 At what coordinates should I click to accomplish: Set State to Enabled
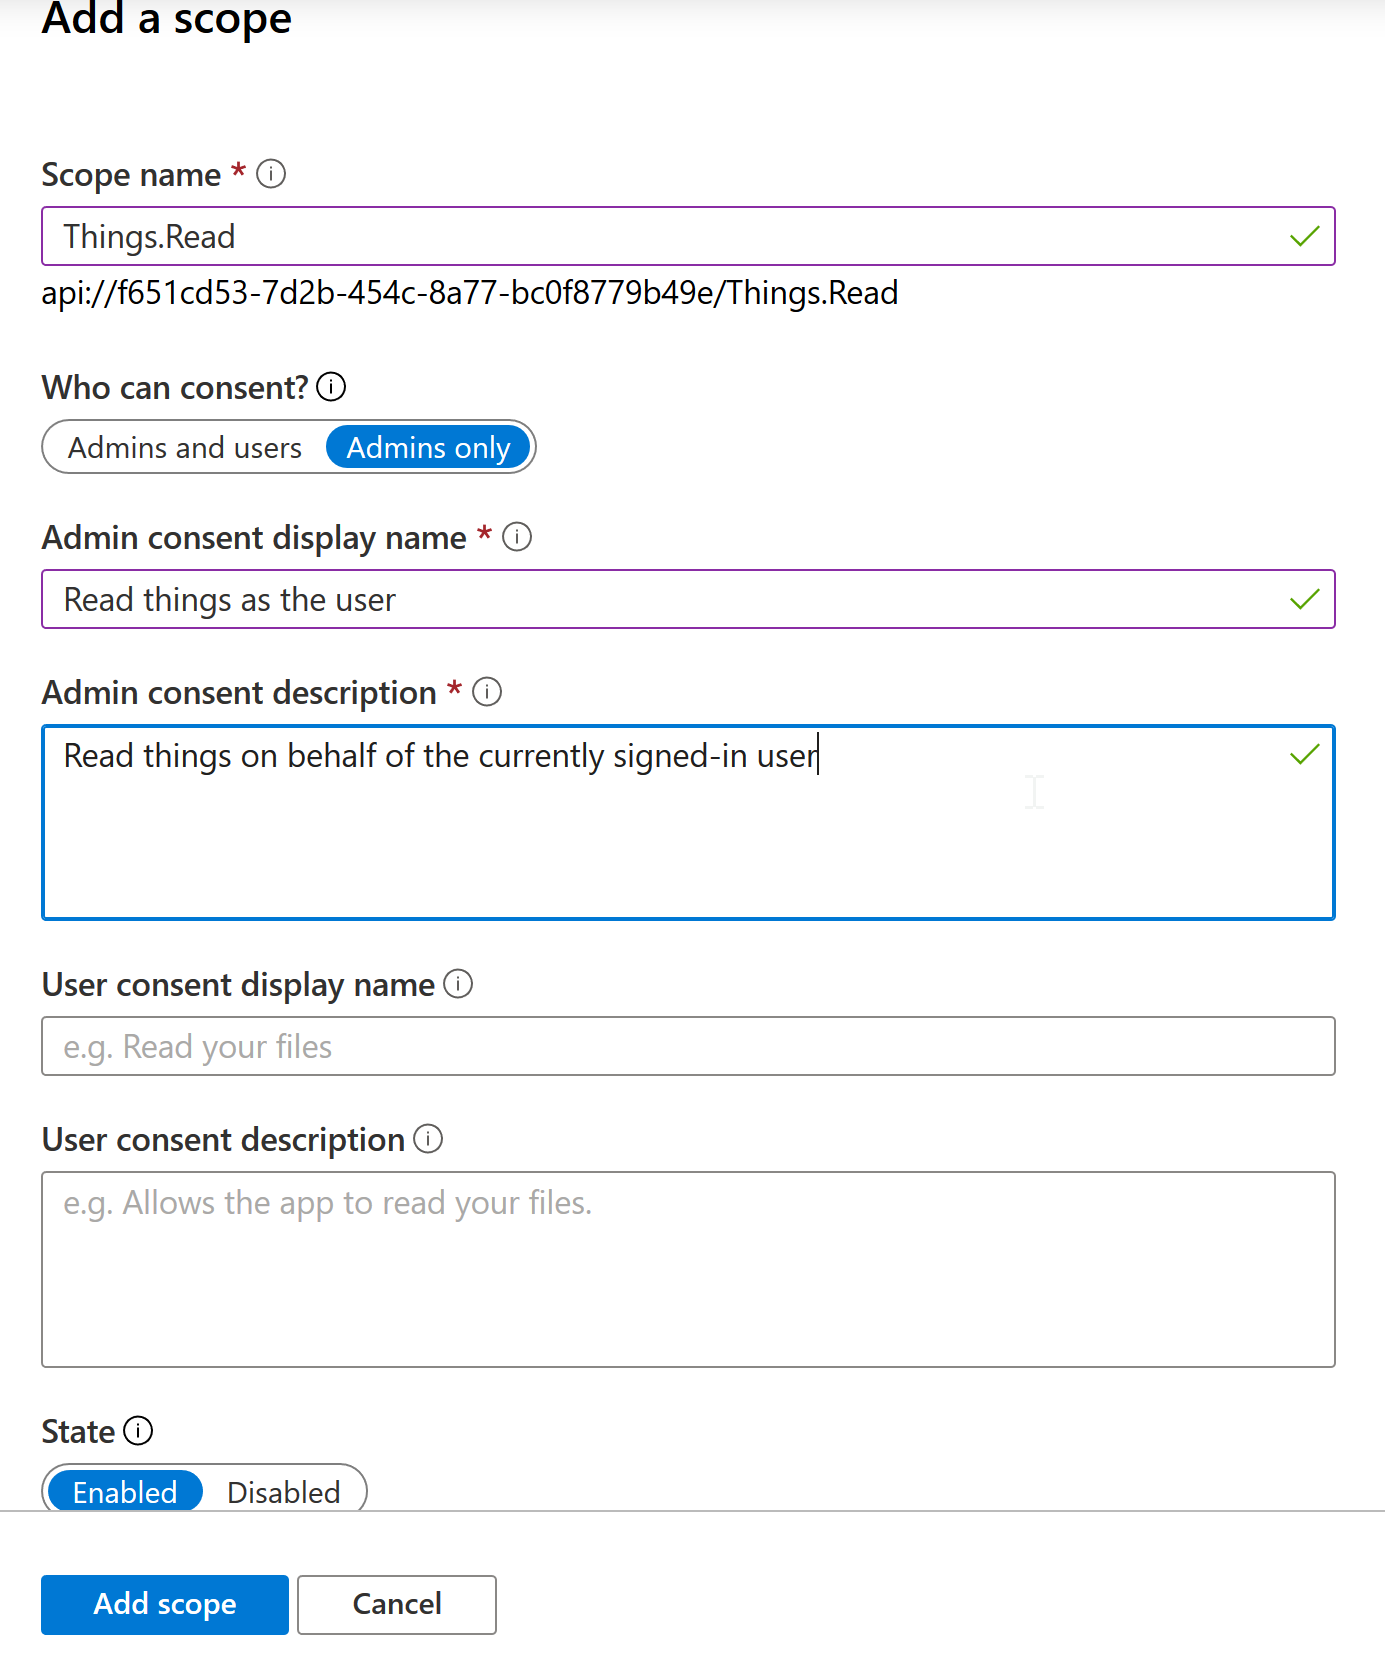(x=125, y=1492)
